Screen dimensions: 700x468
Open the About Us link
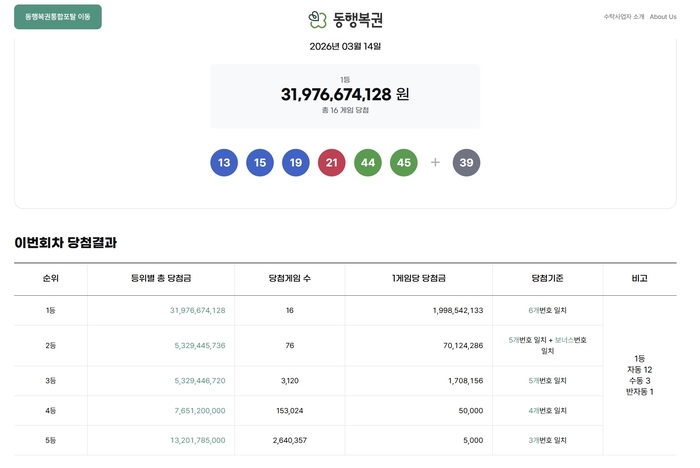pos(663,17)
